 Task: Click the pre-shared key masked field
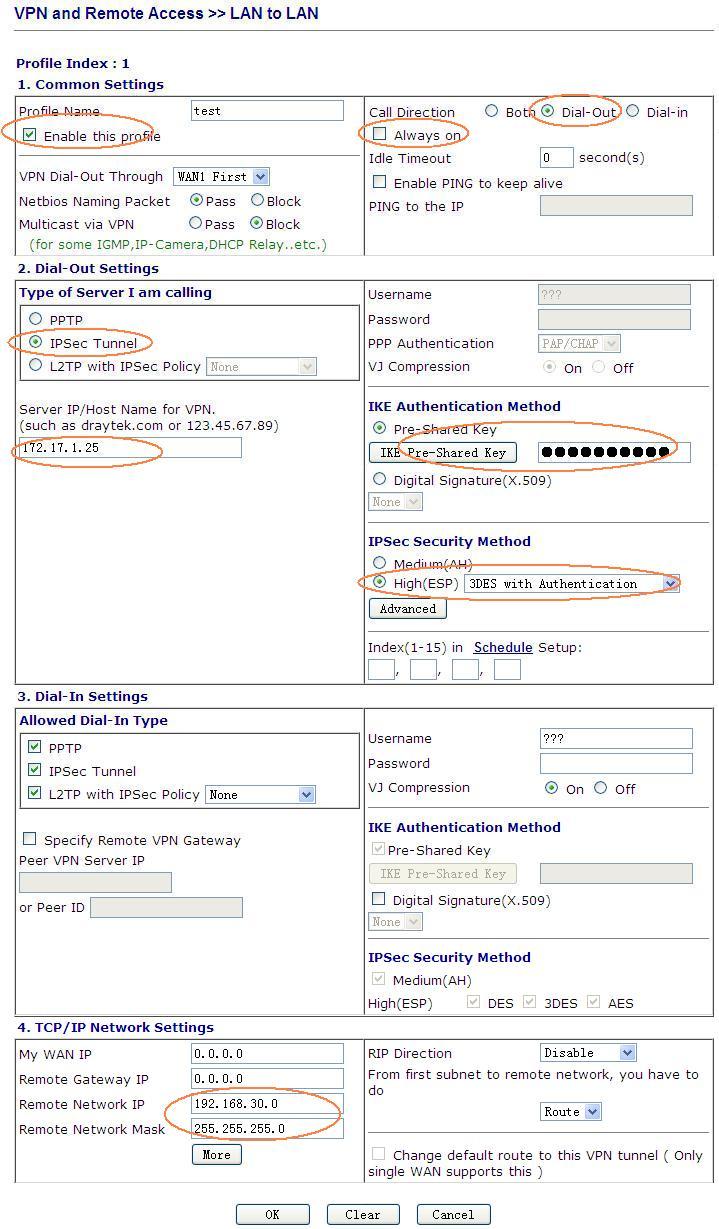(x=614, y=452)
